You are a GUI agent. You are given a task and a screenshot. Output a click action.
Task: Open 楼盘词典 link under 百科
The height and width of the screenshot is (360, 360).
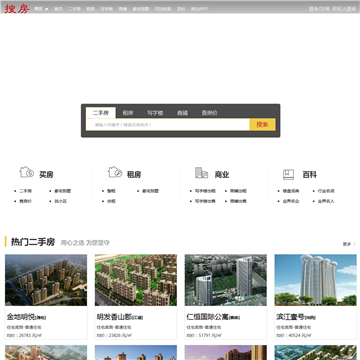(291, 191)
